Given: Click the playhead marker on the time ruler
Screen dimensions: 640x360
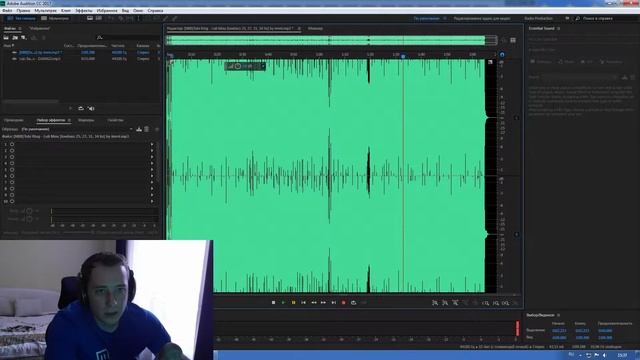Looking at the screenshot, I should coord(403,56).
